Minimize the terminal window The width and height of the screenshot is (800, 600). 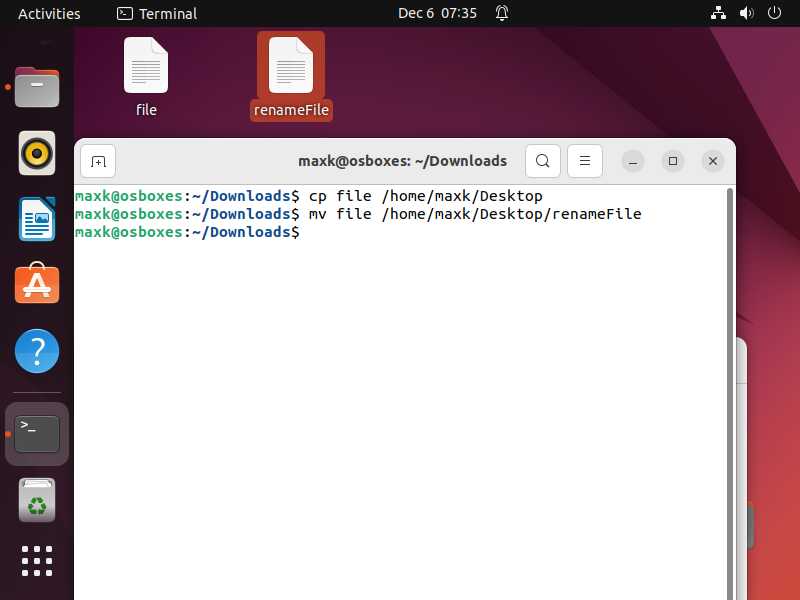coord(633,161)
